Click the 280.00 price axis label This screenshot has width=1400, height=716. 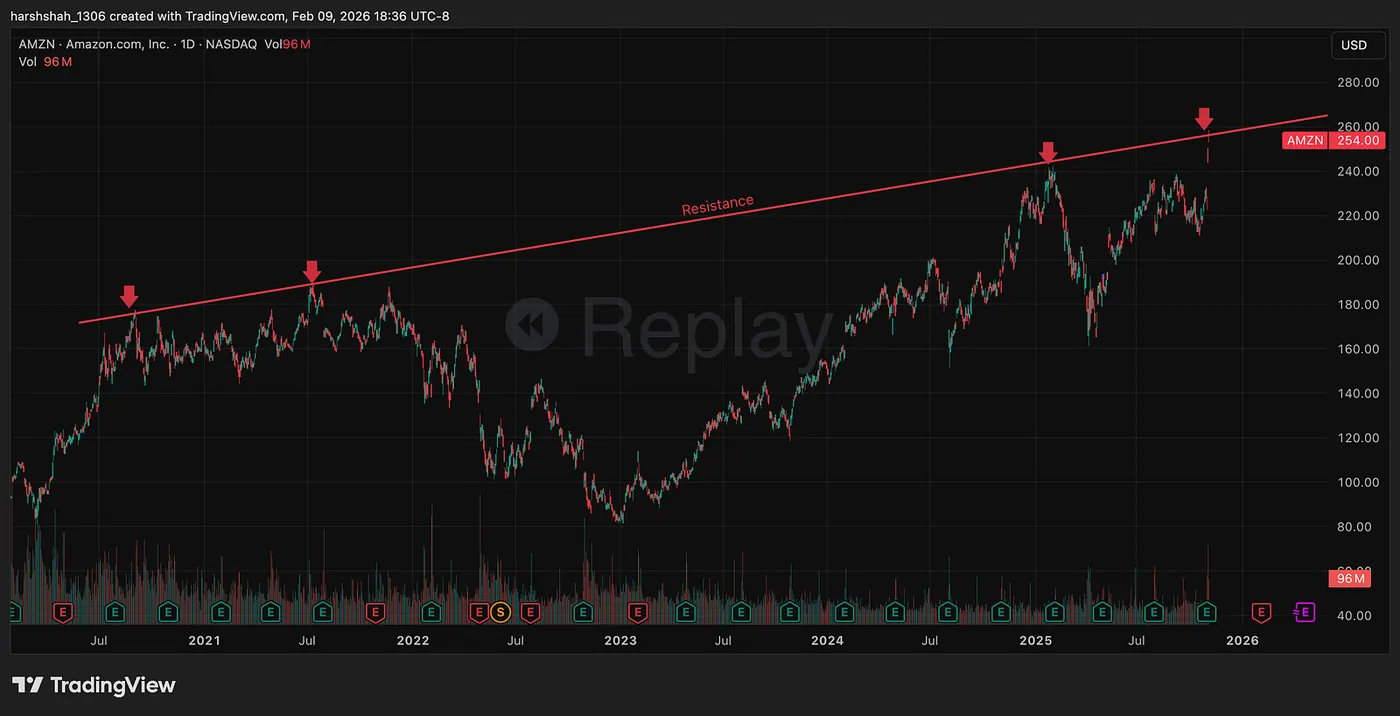tap(1359, 82)
